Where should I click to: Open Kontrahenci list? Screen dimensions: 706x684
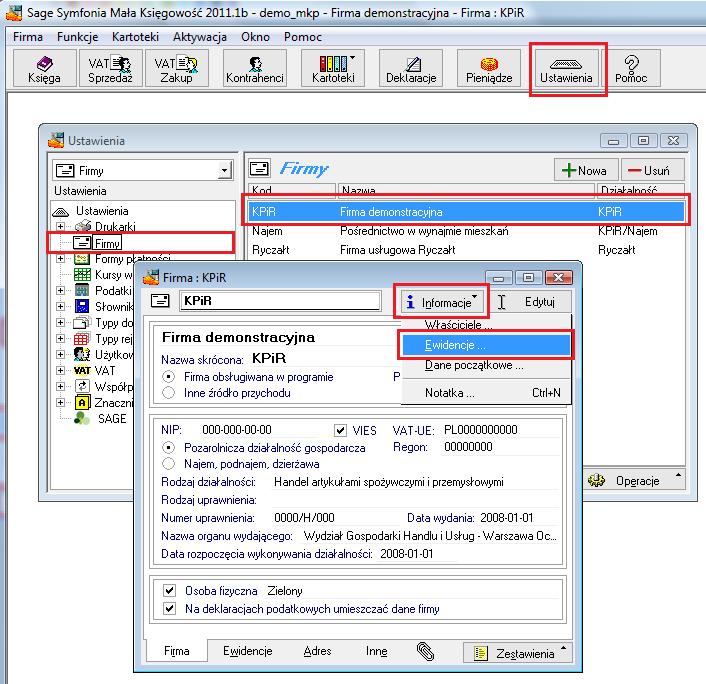tap(255, 68)
